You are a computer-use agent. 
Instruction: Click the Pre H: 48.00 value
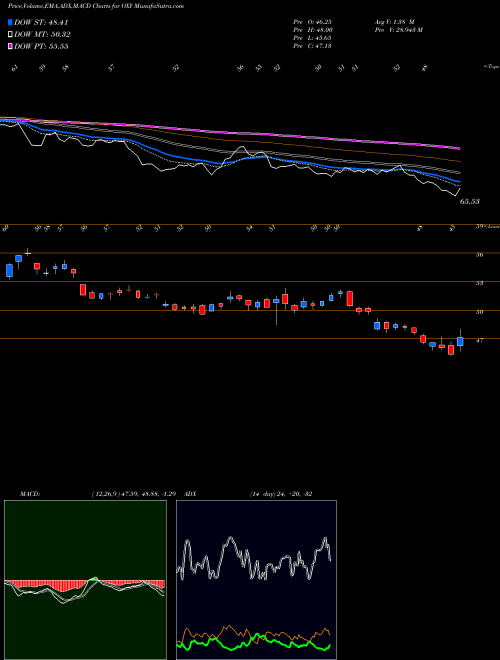click(313, 30)
